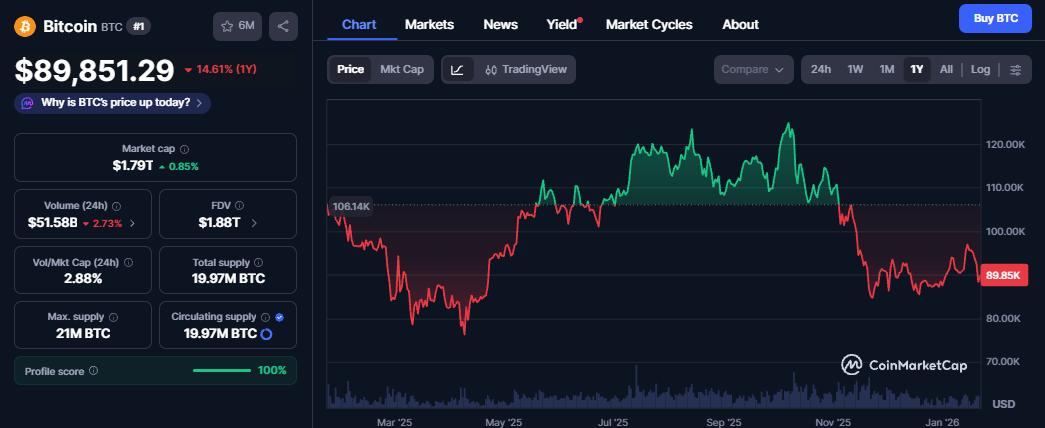The image size is (1045, 428).
Task: Enable Log scale on chart
Action: [980, 70]
